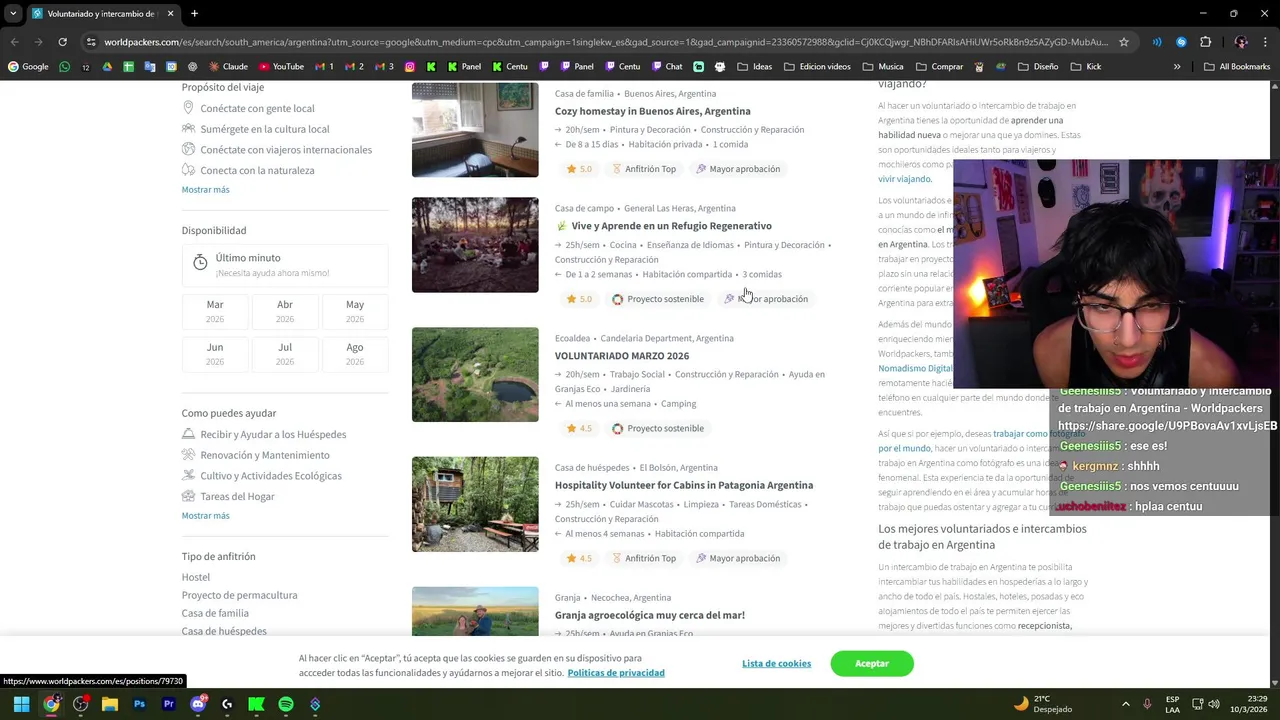Screen dimensions: 1280x720
Task: Open the Lista de cookies link
Action: (776, 663)
